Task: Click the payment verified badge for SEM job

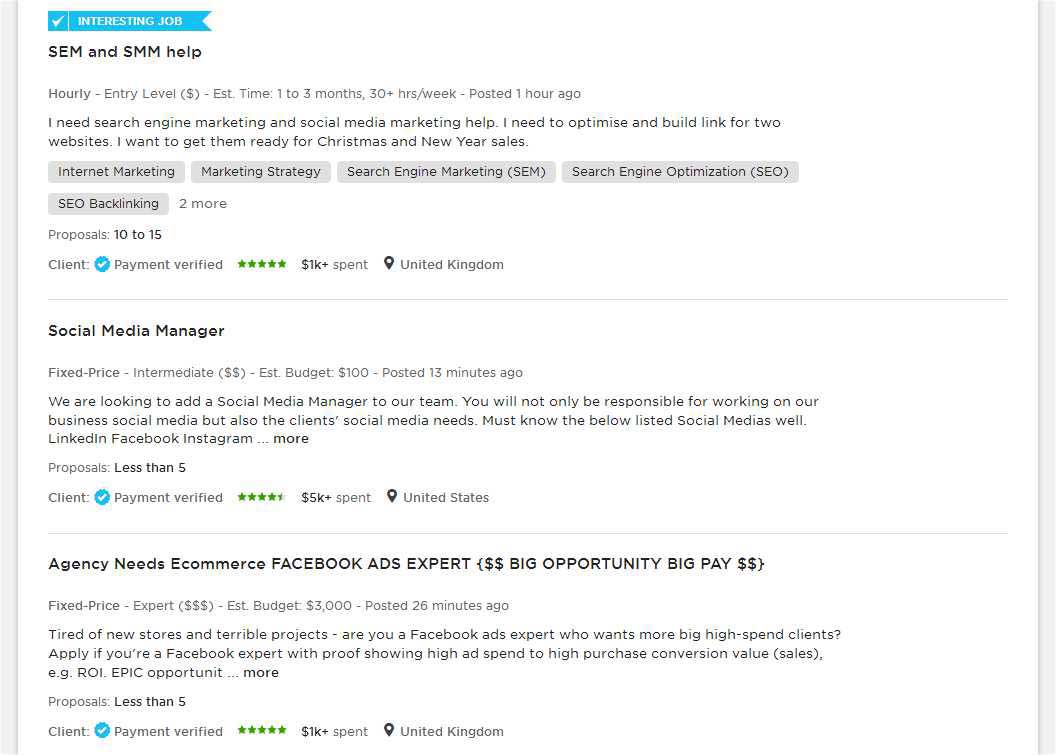Action: pyautogui.click(x=102, y=264)
